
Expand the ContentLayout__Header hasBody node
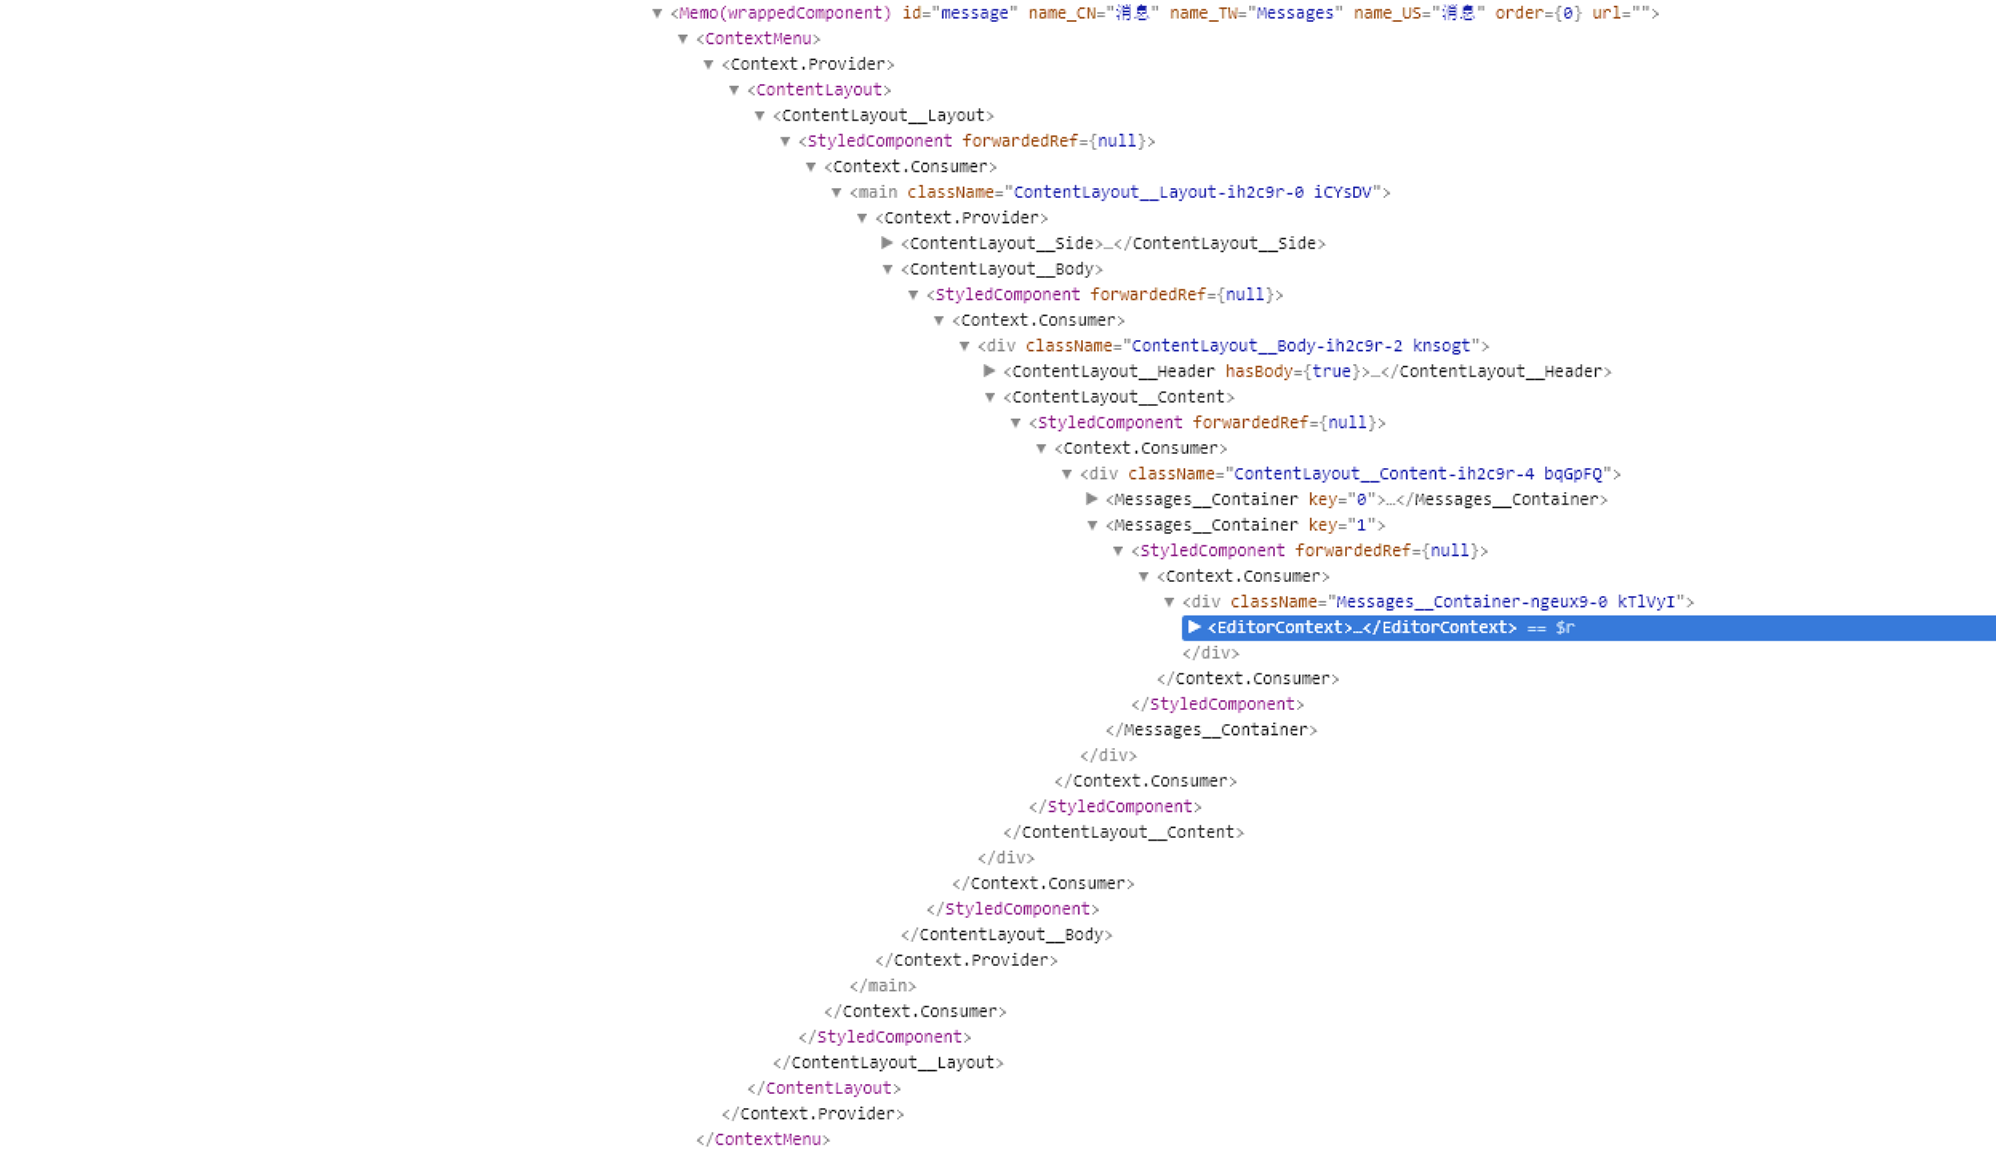(x=990, y=371)
